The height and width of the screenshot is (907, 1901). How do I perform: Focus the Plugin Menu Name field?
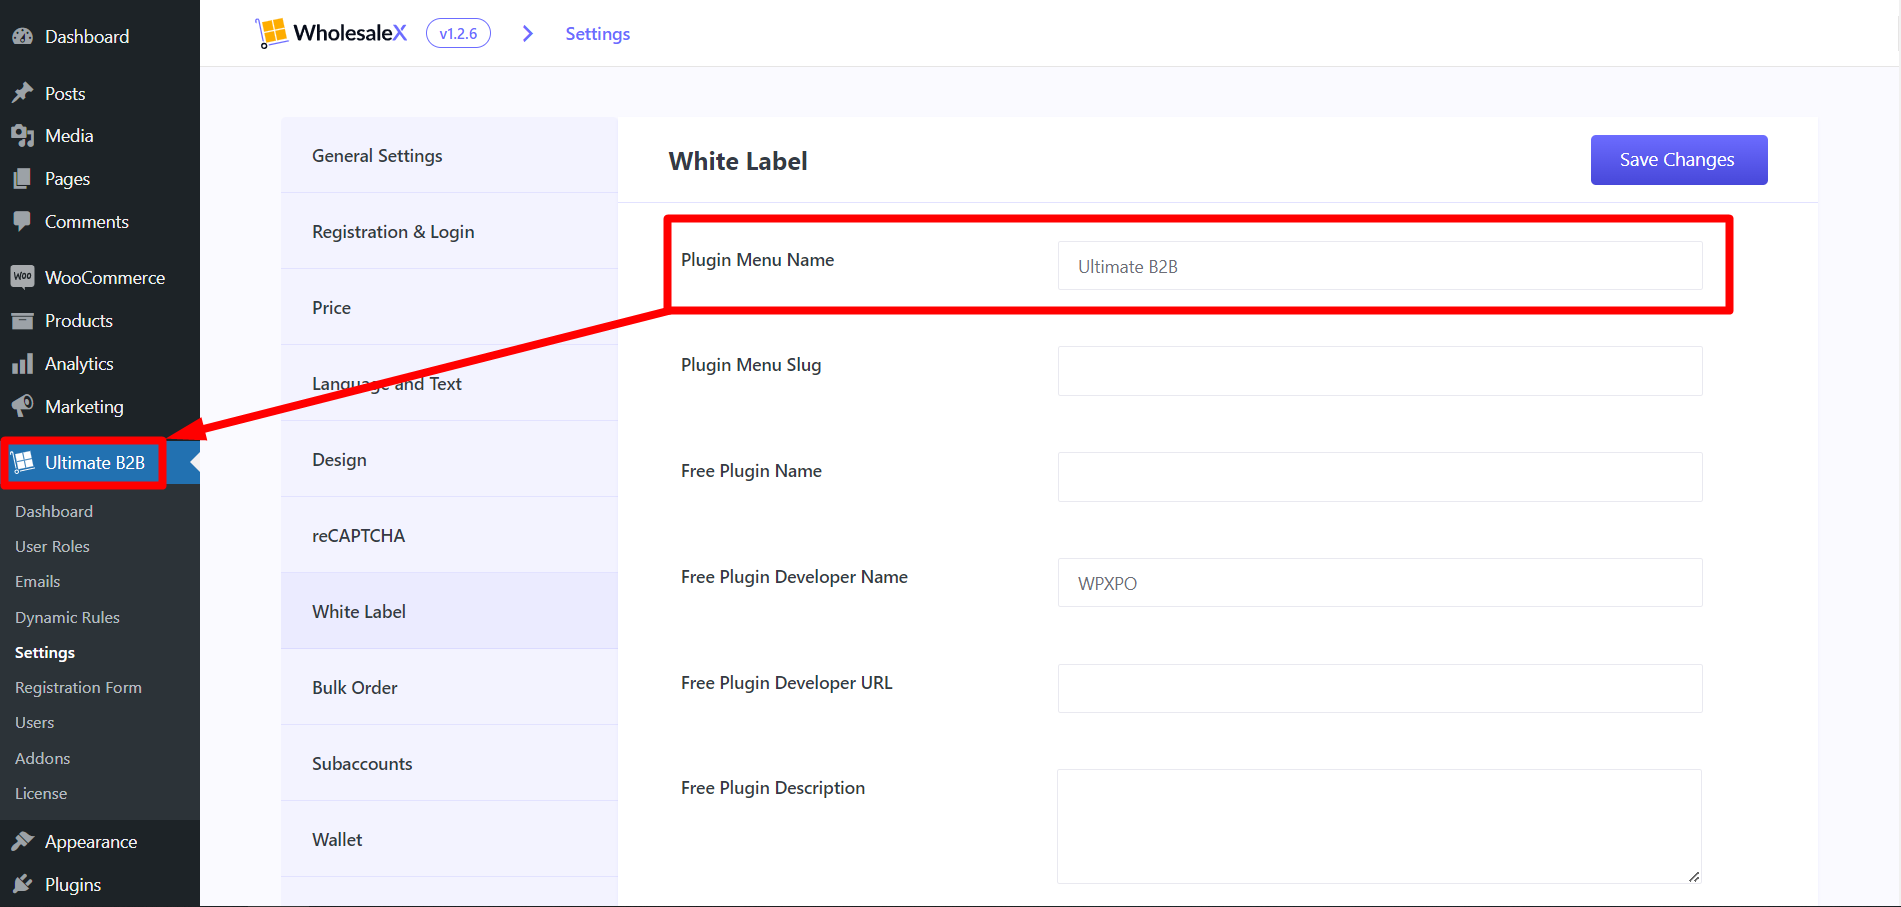pos(1380,266)
